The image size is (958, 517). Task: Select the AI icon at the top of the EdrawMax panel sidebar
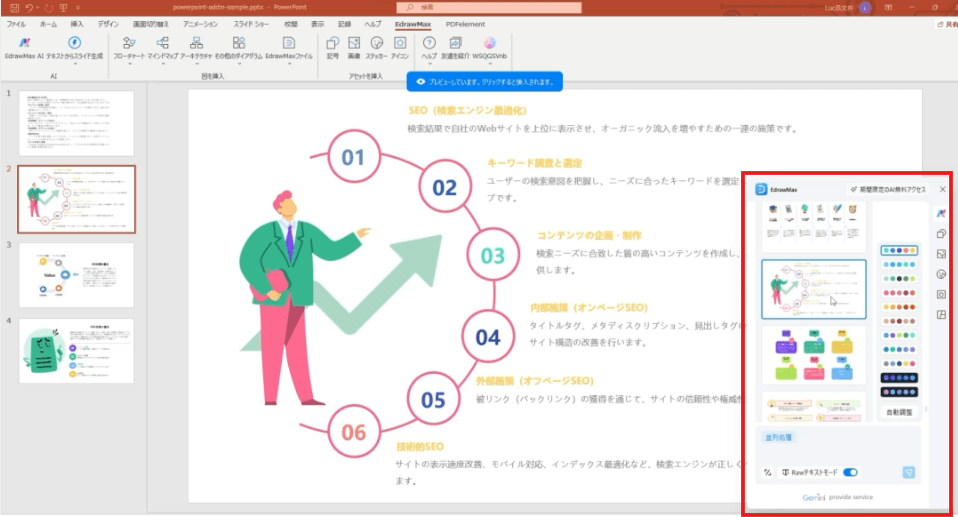point(941,213)
